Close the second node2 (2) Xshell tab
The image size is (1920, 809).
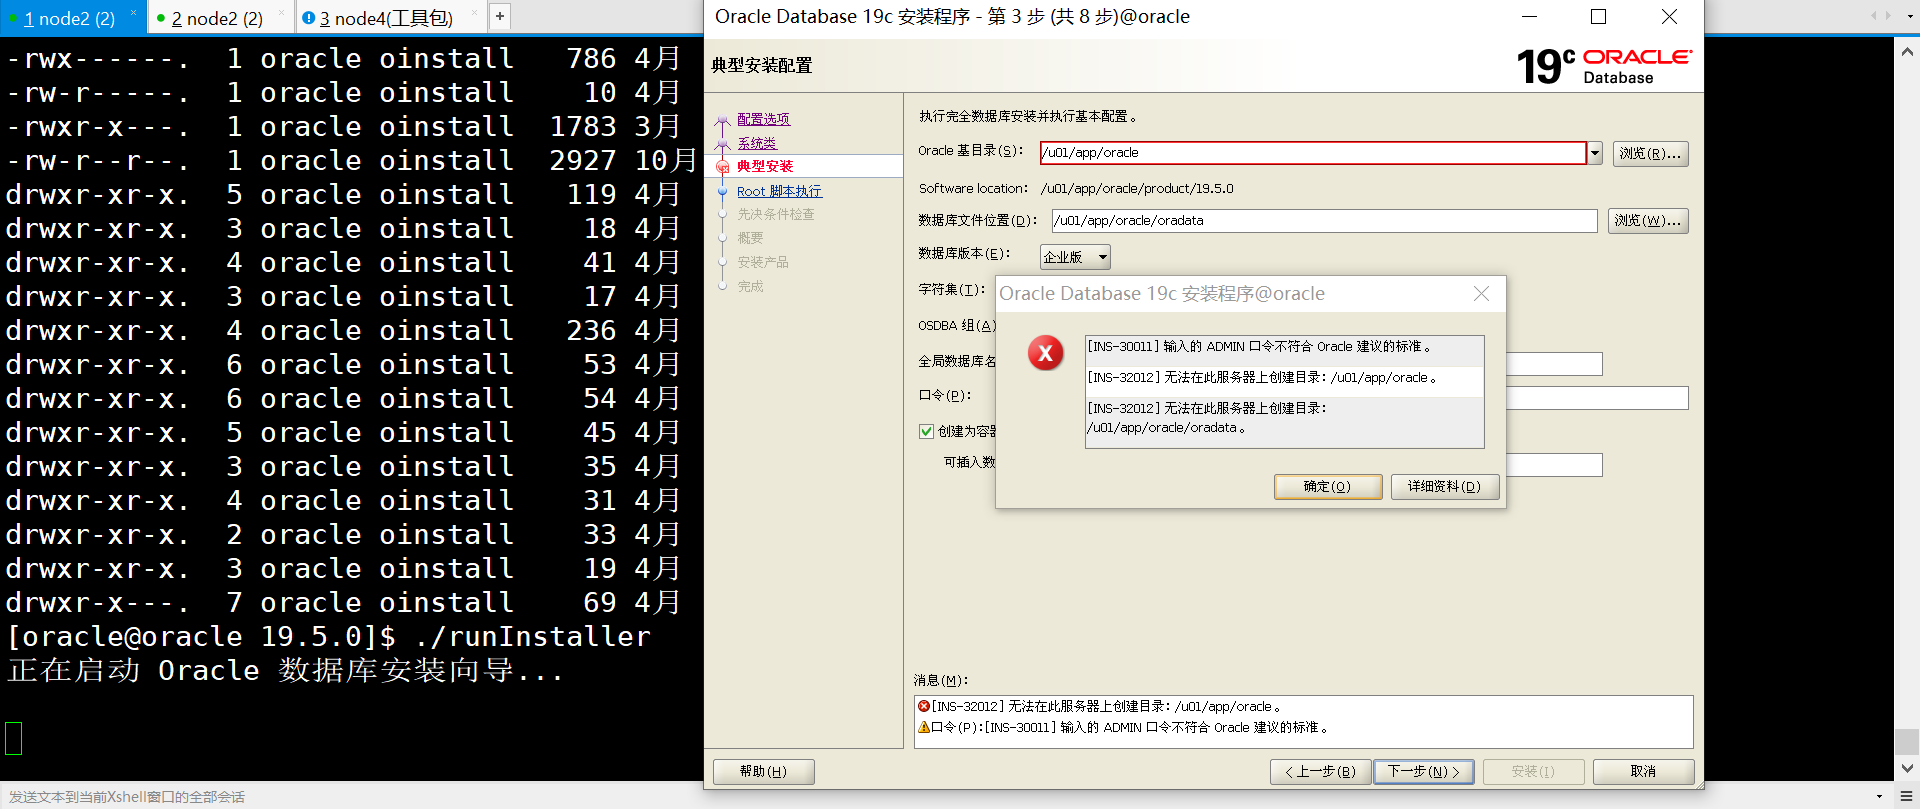point(281,13)
